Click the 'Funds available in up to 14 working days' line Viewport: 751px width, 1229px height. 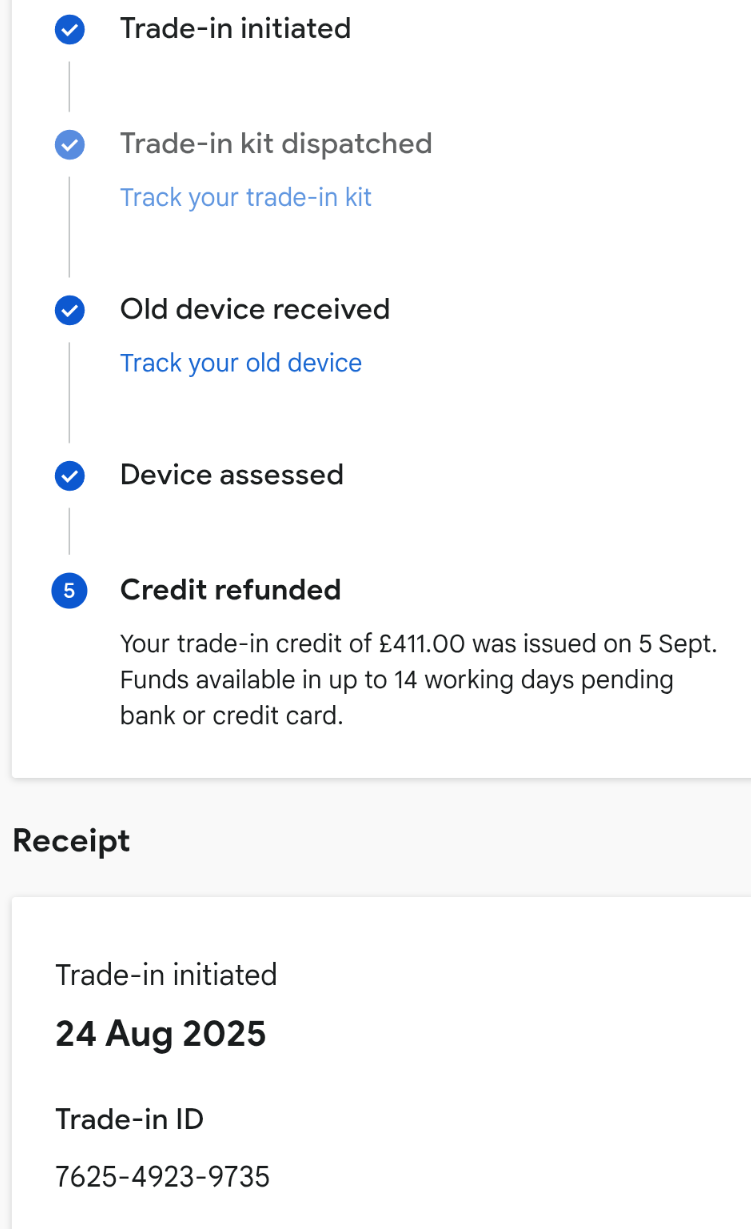(x=396, y=680)
